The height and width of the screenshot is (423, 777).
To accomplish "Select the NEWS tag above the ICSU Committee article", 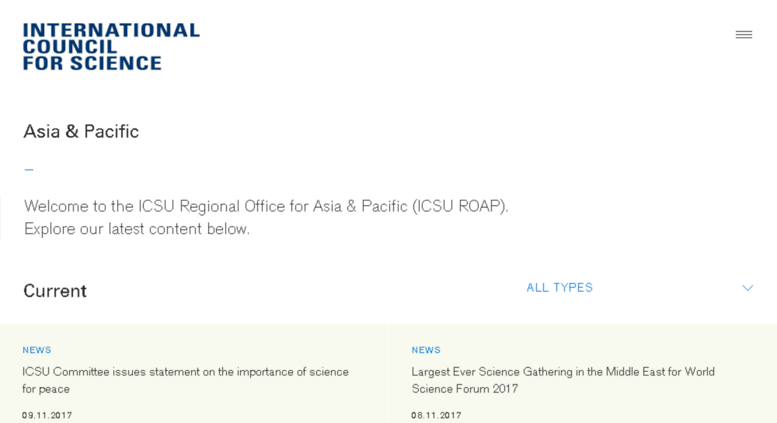I will click(37, 350).
